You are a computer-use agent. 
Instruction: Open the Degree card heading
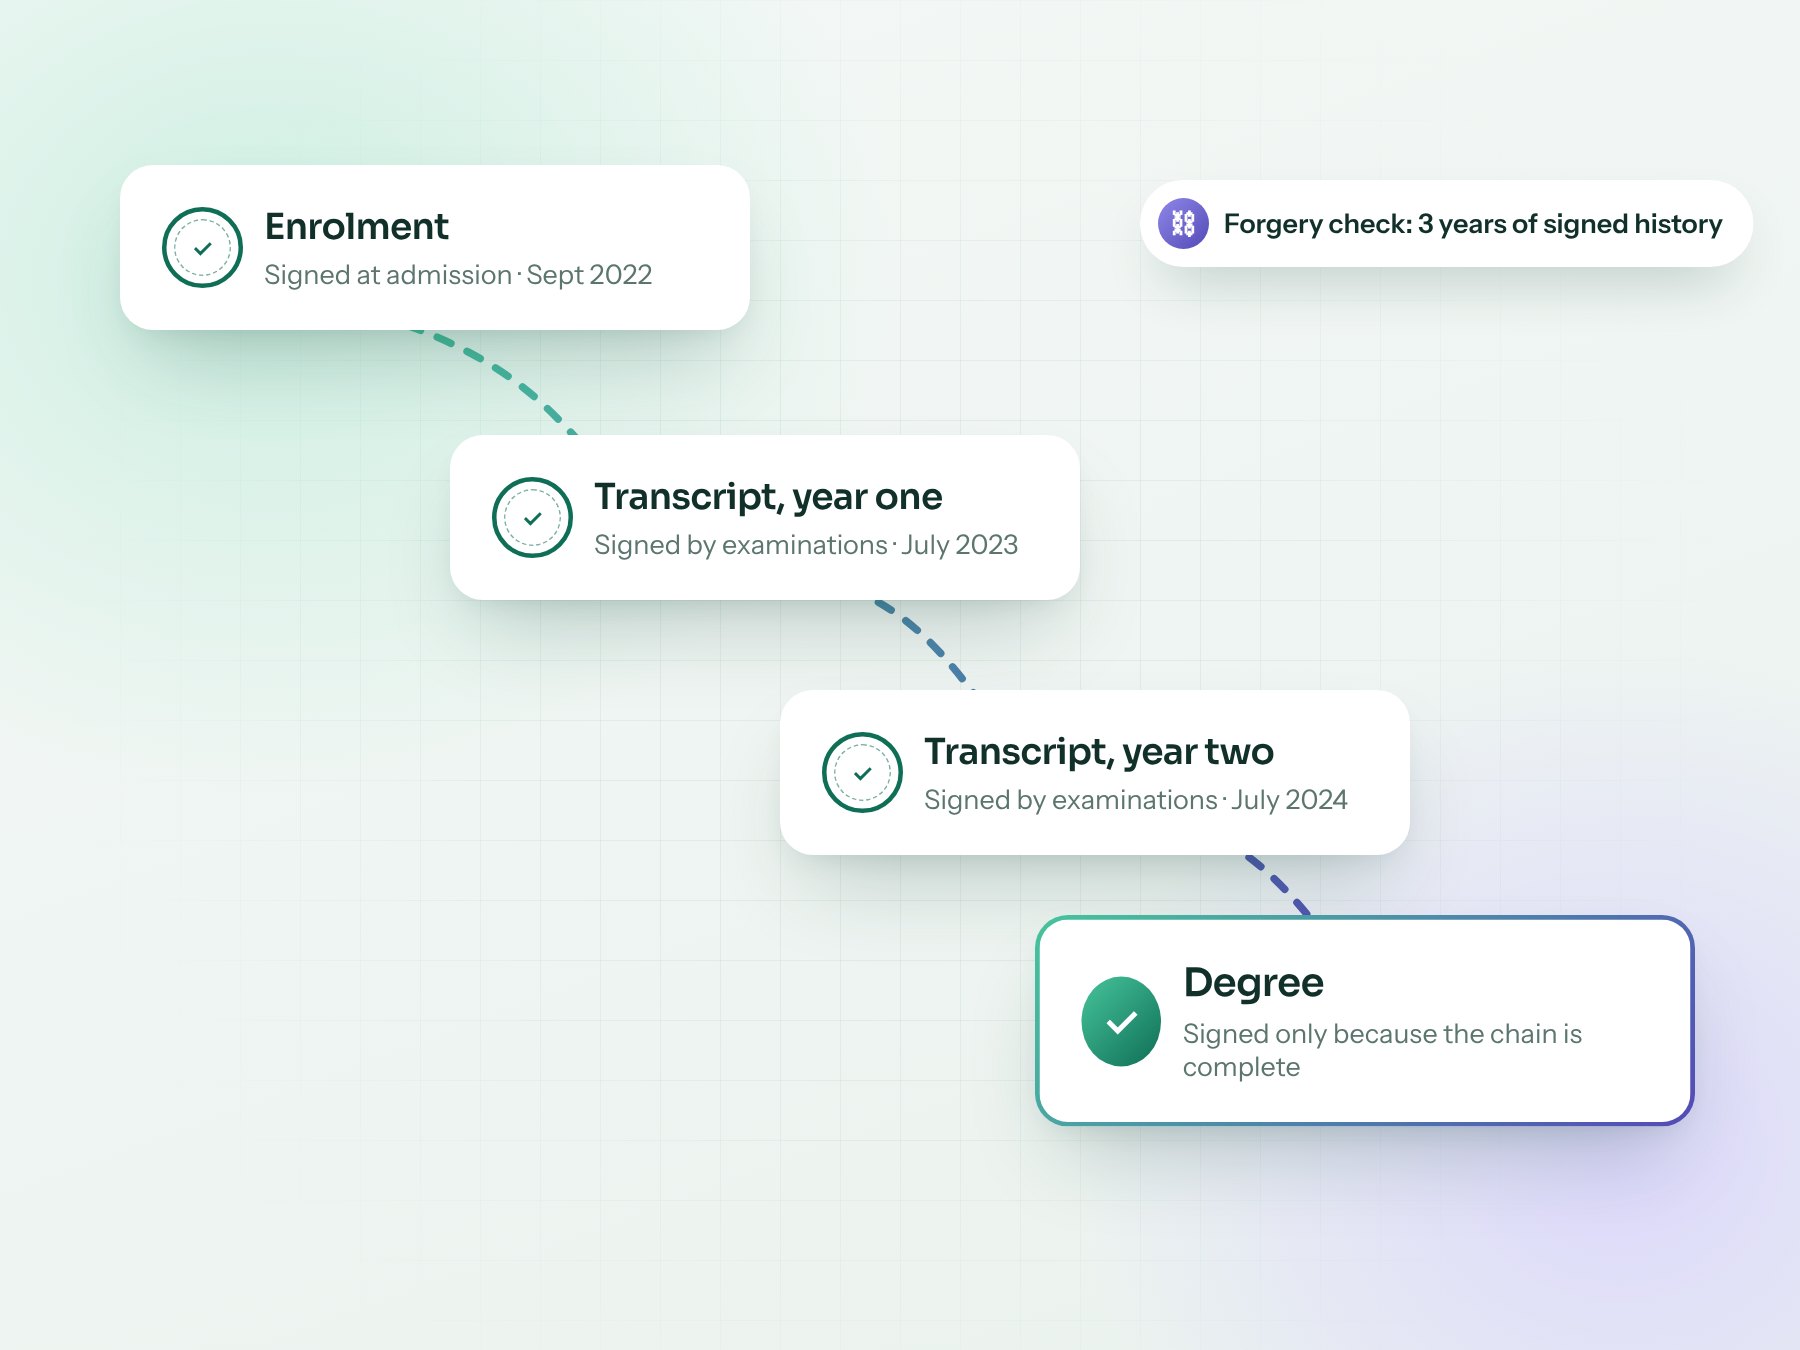click(x=1253, y=983)
